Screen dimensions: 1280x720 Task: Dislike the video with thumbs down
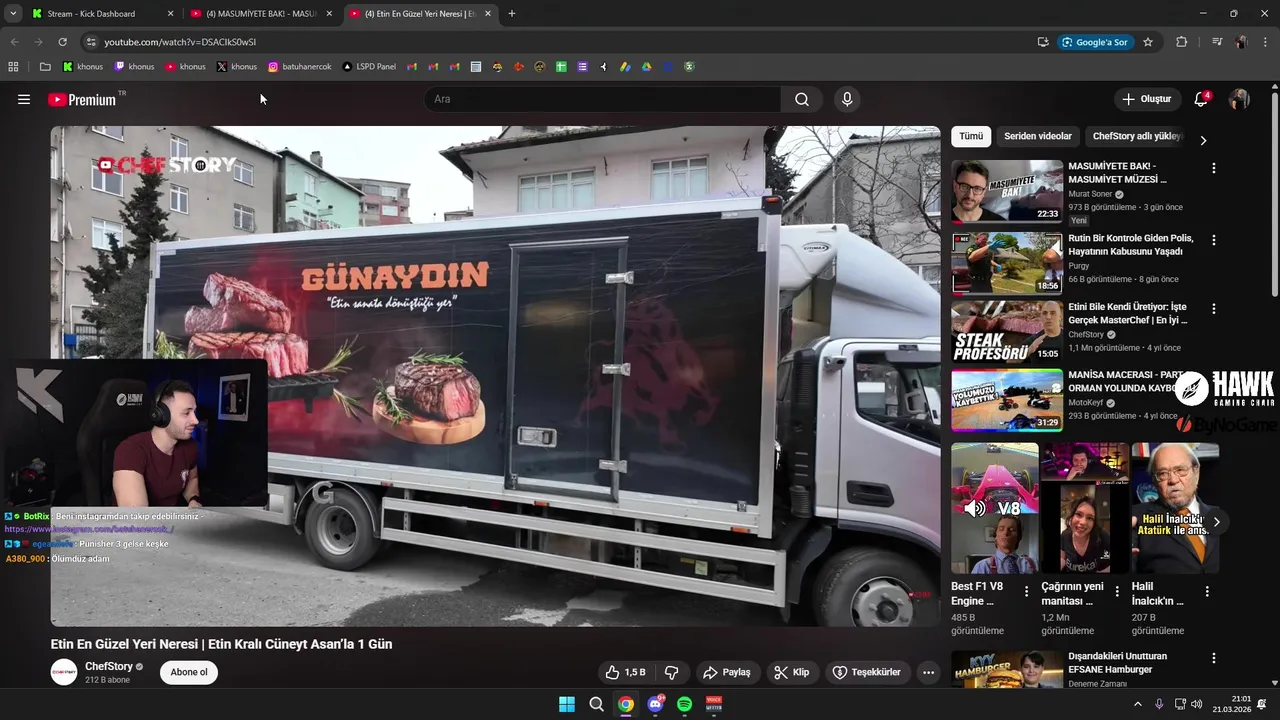pyautogui.click(x=672, y=672)
